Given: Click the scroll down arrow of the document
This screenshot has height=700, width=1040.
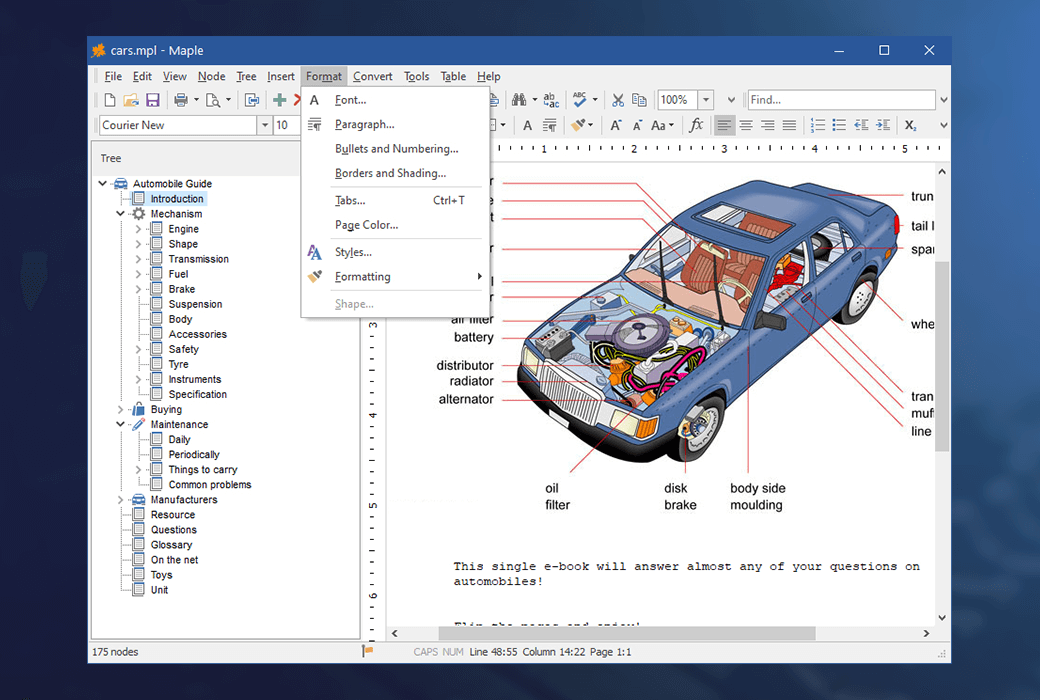Looking at the screenshot, I should (942, 618).
